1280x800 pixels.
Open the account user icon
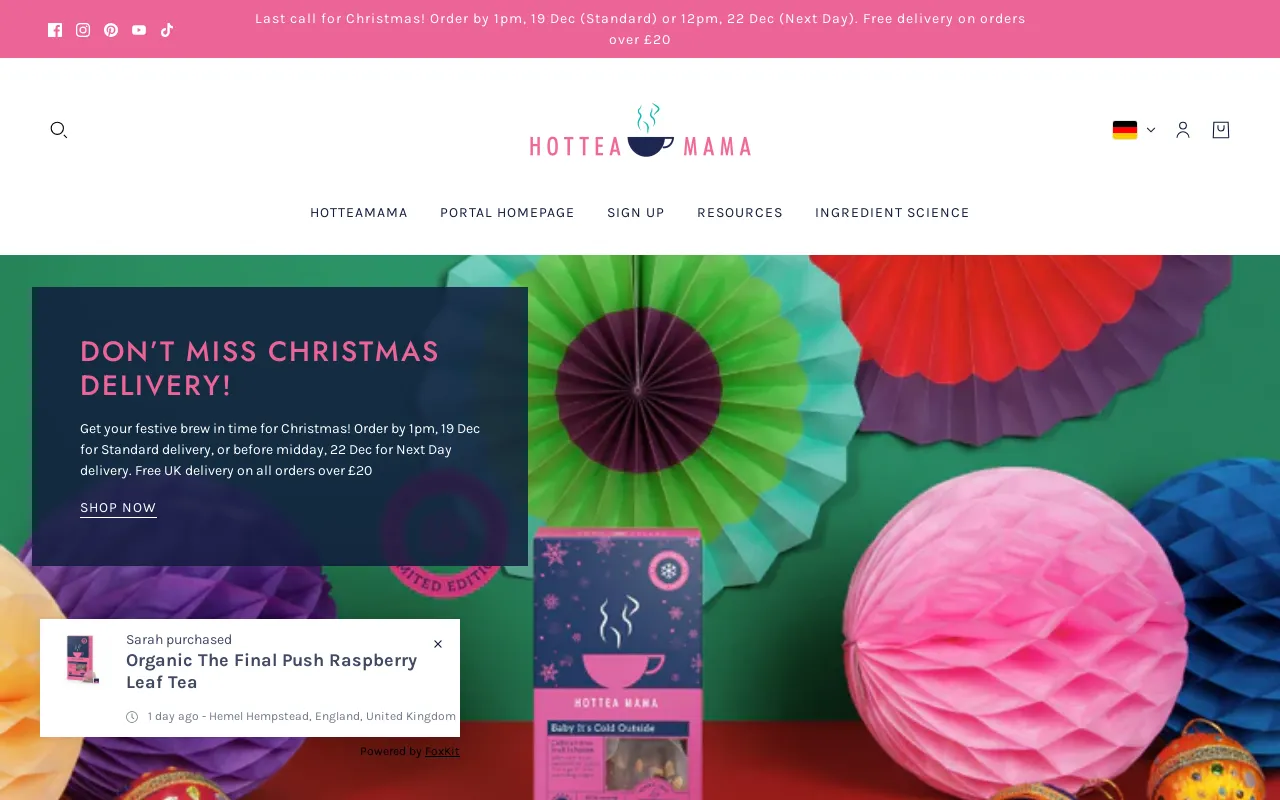(x=1183, y=130)
